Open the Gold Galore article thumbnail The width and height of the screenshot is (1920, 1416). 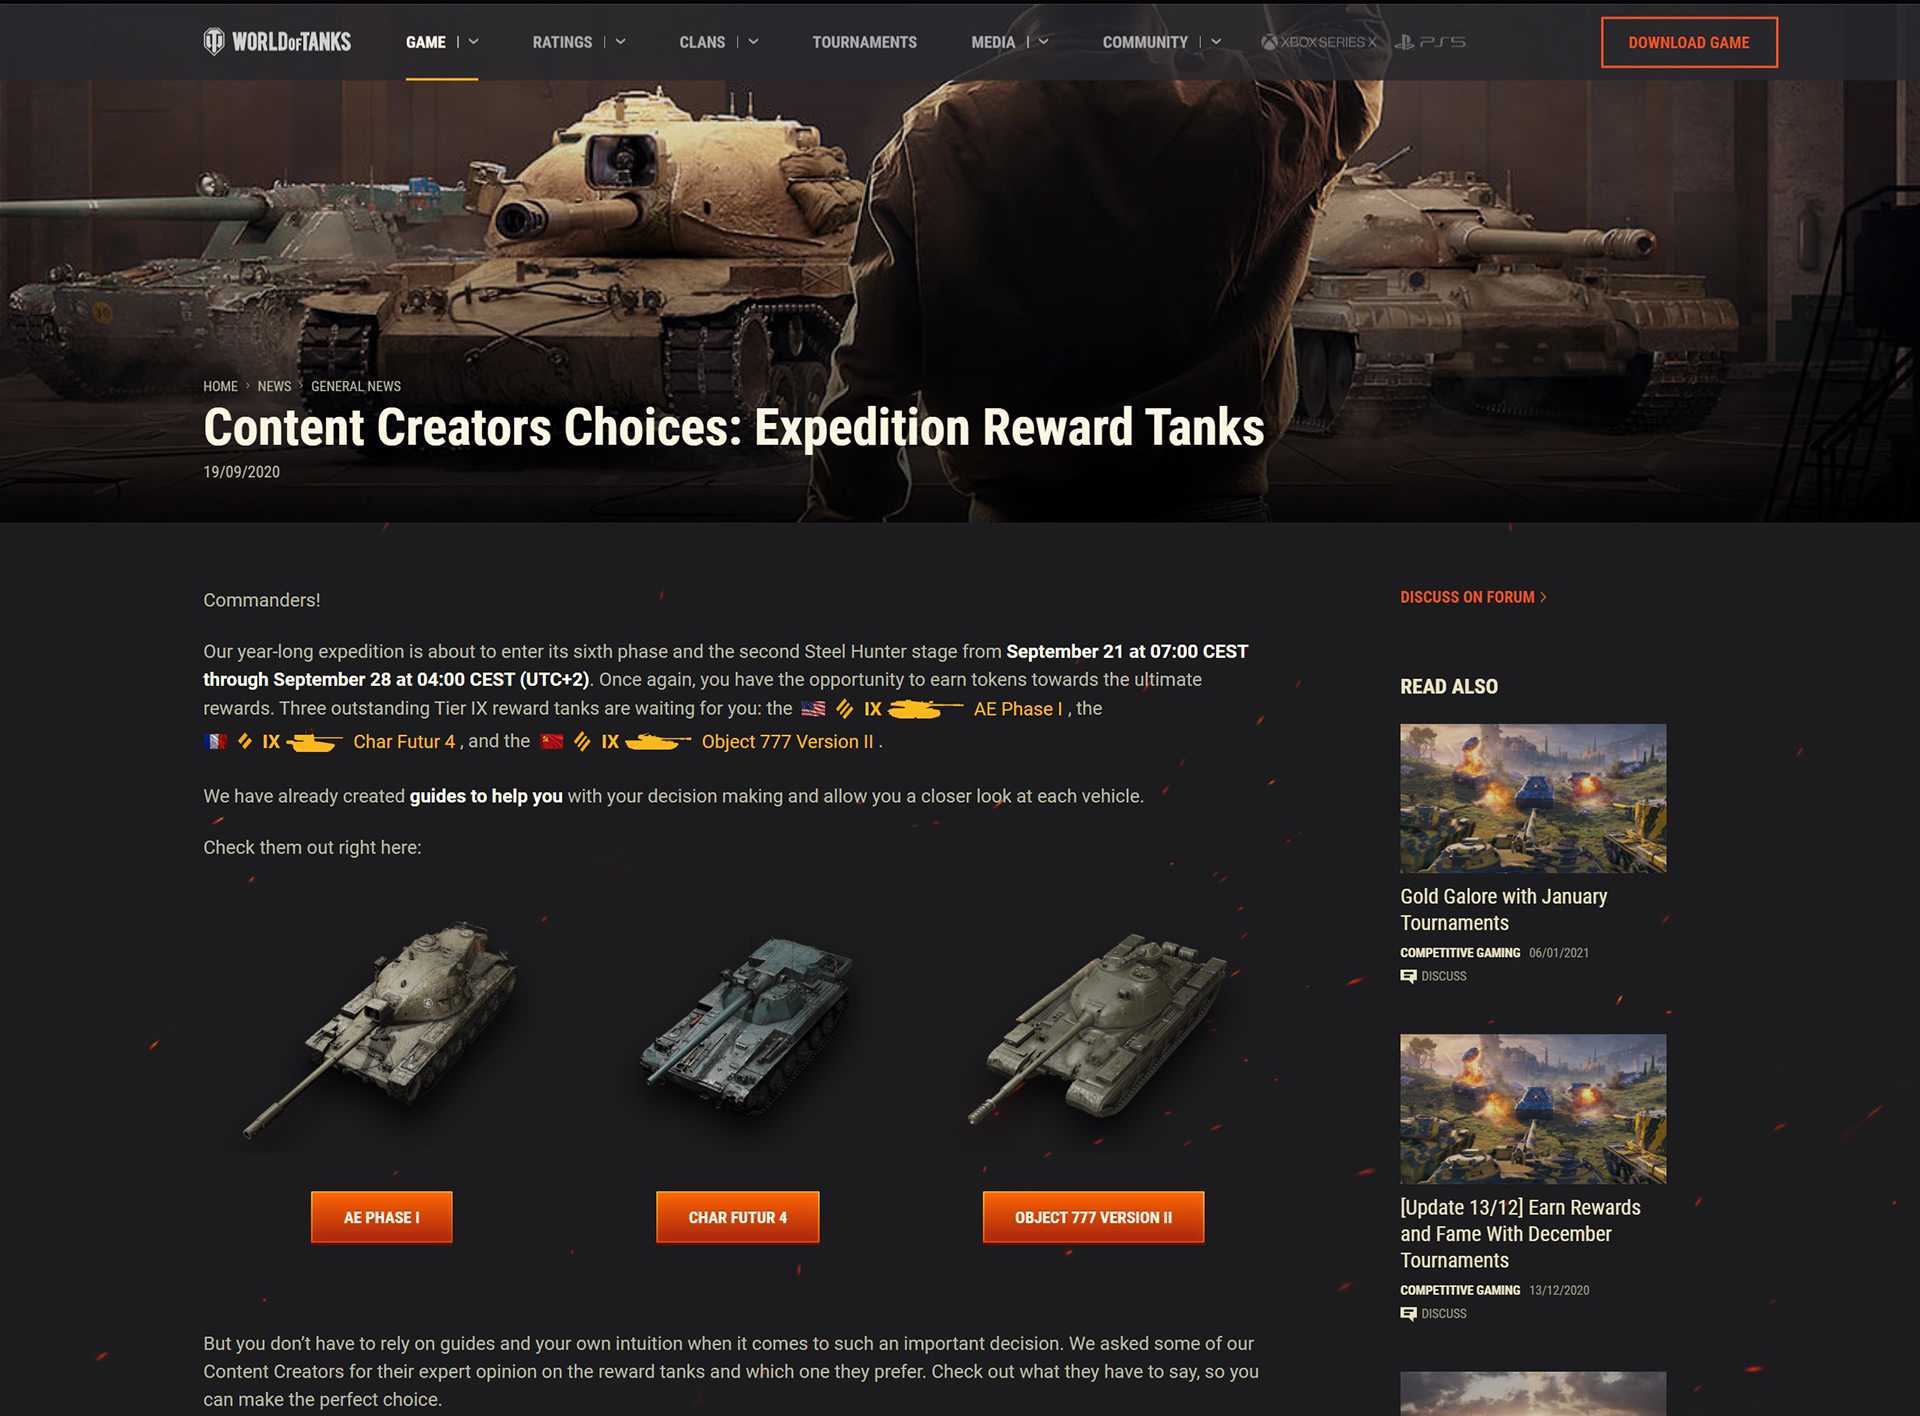click(1533, 798)
